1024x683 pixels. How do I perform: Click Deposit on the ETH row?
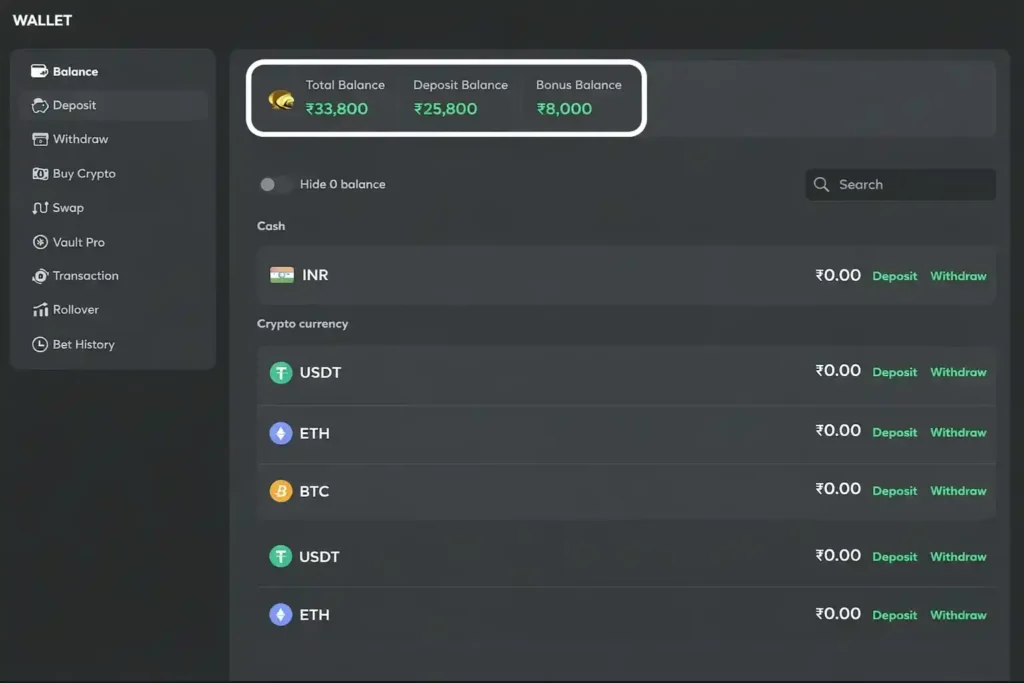(x=894, y=432)
